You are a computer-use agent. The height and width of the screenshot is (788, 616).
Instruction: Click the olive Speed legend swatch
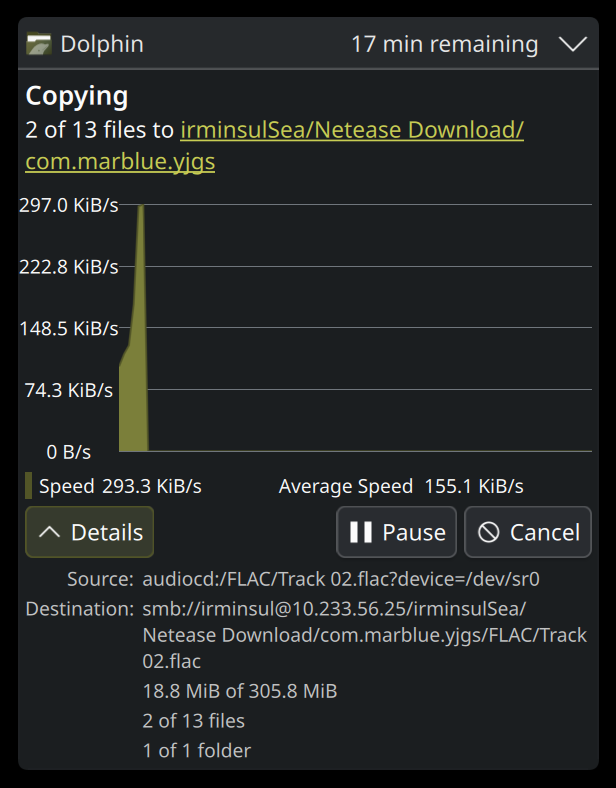(29, 486)
